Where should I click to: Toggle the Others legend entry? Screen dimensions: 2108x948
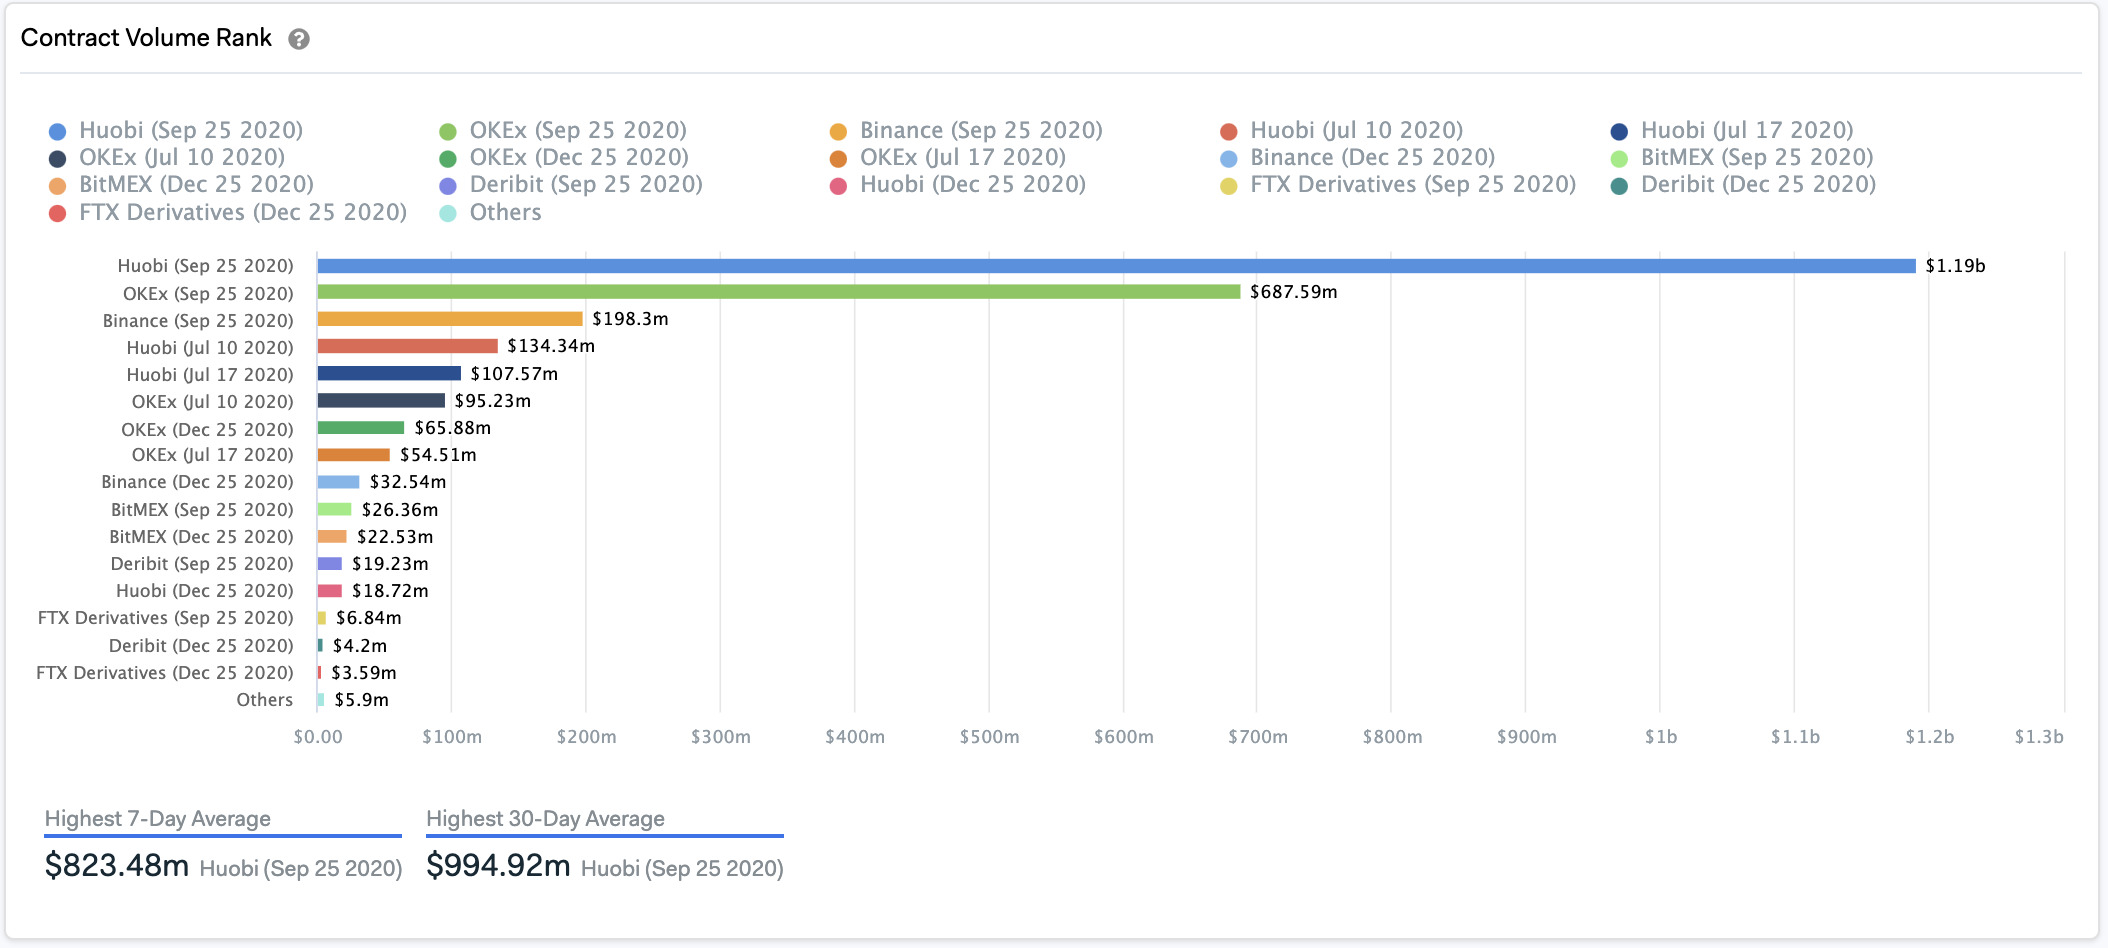point(490,212)
